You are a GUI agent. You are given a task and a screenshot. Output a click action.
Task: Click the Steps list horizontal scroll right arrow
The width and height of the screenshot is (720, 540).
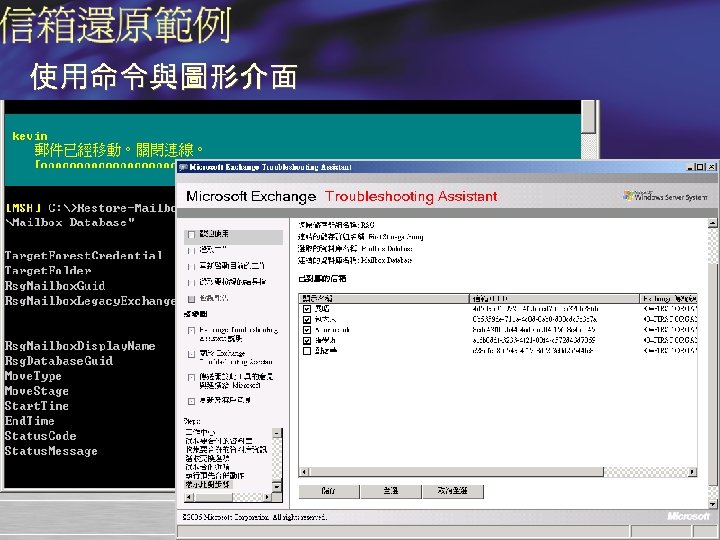tap(267, 497)
